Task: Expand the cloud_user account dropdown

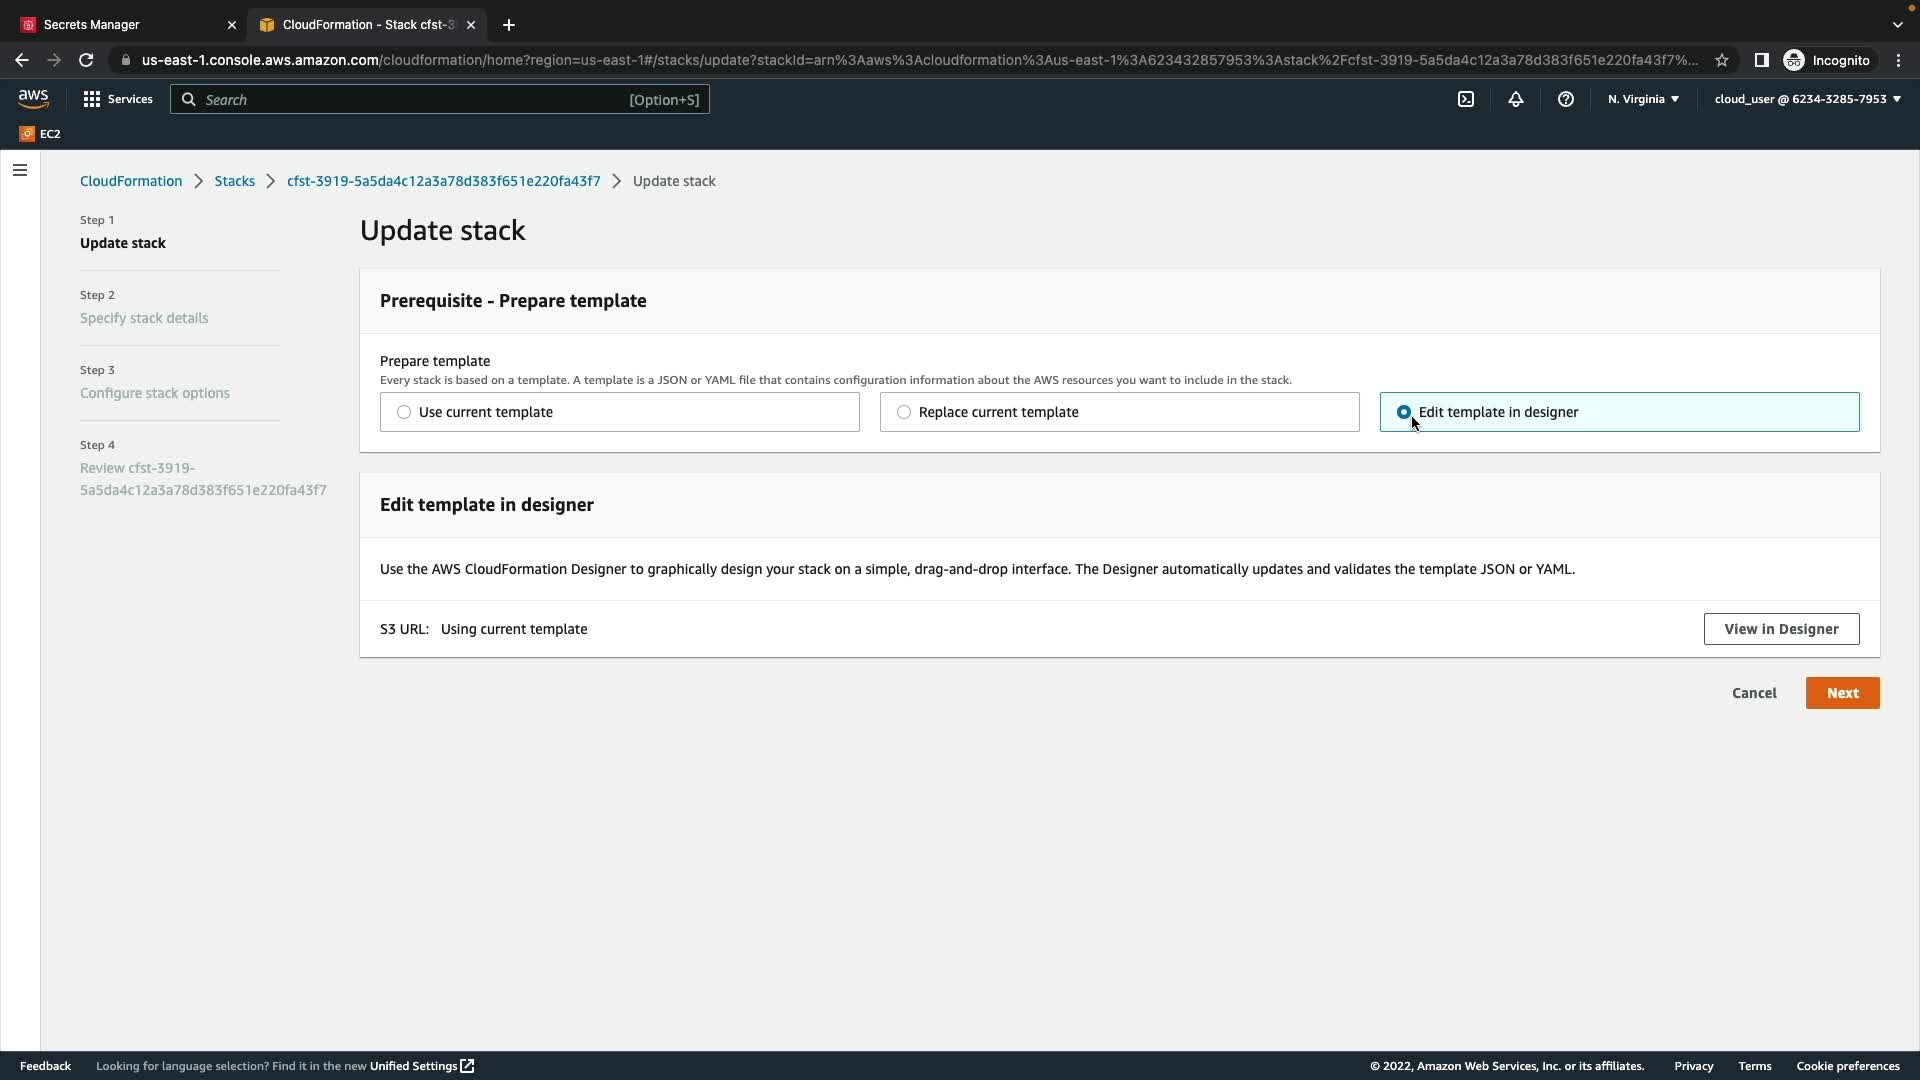Action: click(x=1807, y=99)
